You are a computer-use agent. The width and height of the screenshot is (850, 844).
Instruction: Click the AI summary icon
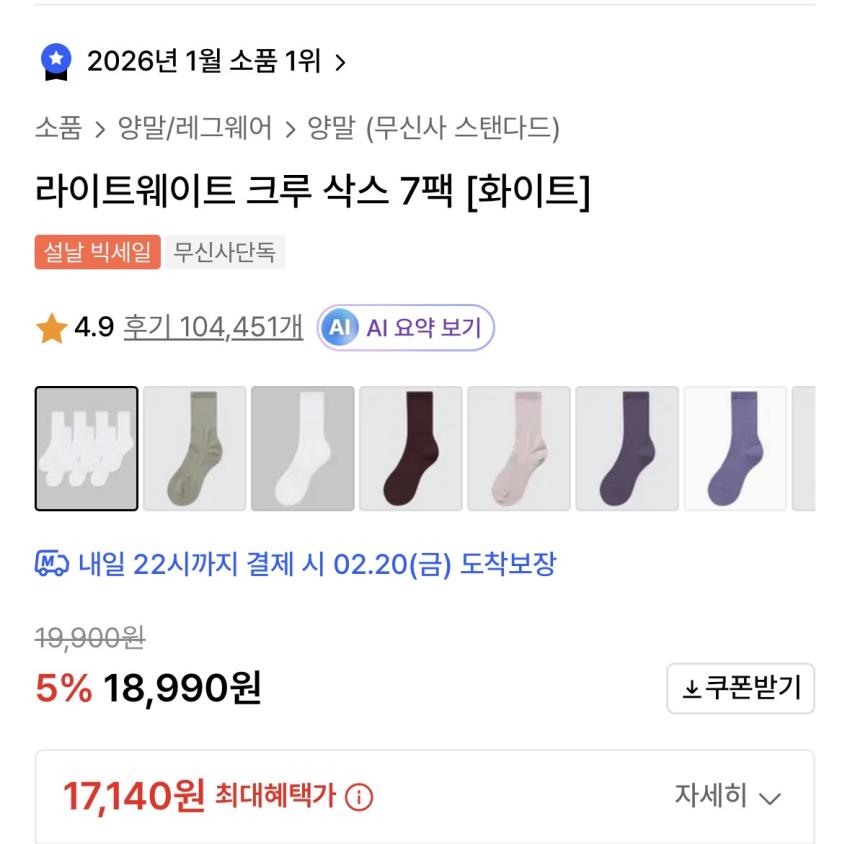pyautogui.click(x=340, y=328)
